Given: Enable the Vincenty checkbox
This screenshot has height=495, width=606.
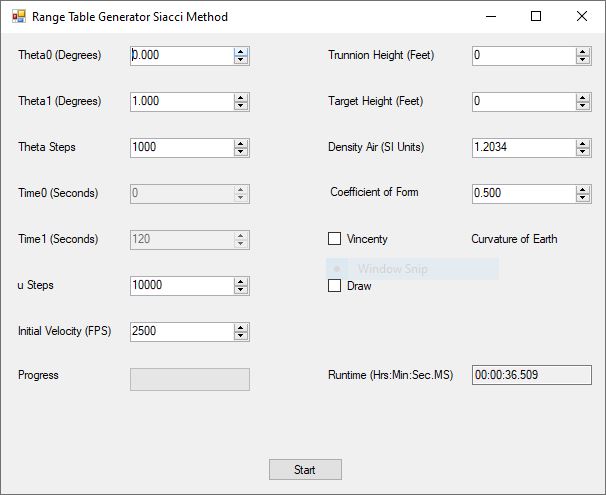Looking at the screenshot, I should point(334,238).
